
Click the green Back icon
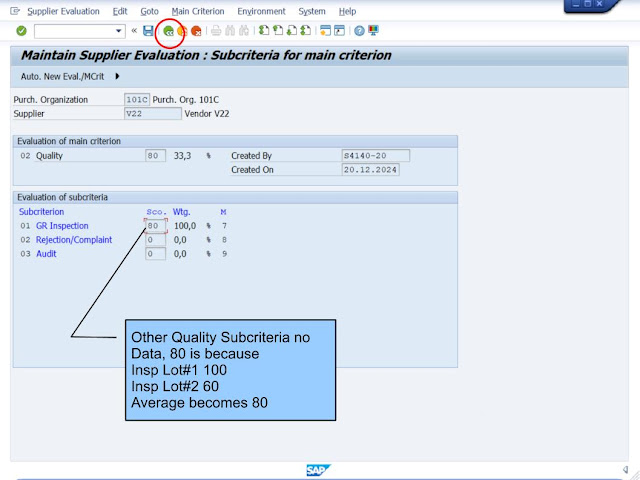click(x=168, y=31)
